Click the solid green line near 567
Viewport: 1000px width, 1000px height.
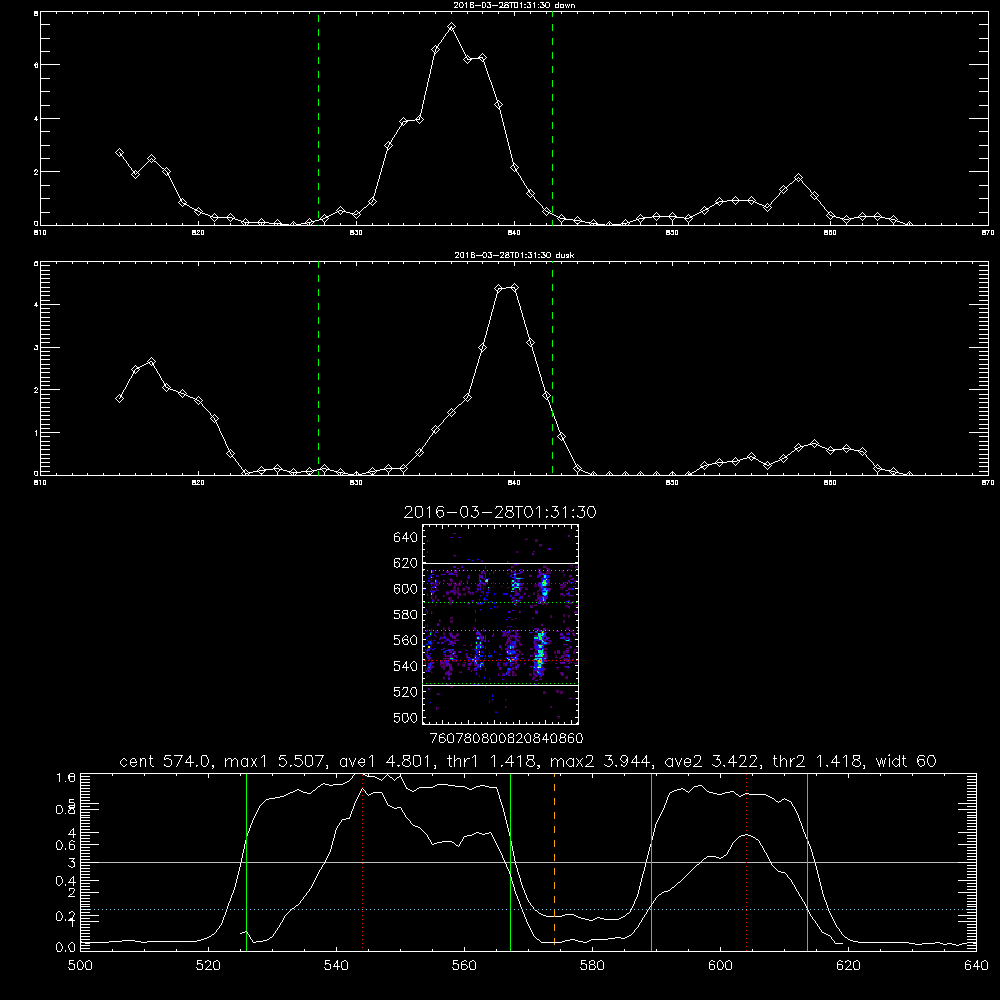tap(510, 861)
